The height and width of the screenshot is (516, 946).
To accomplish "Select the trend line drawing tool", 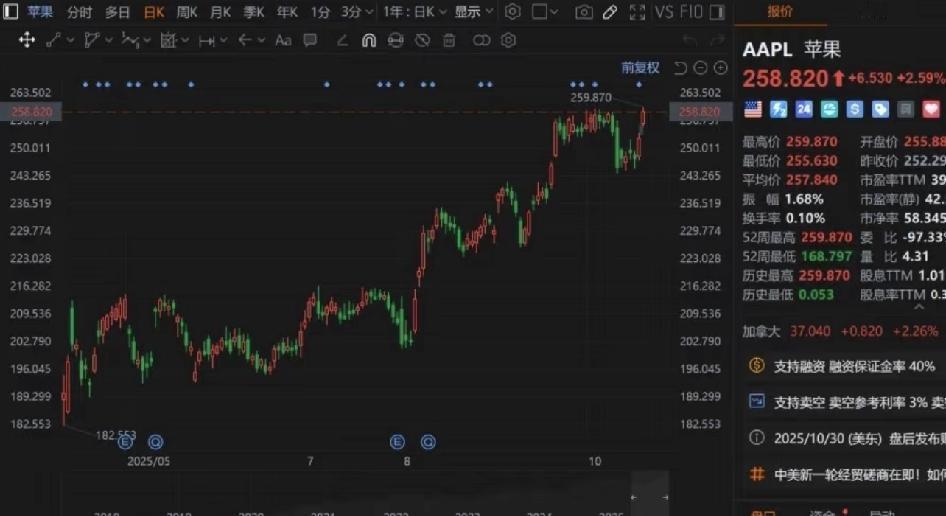I will [x=53, y=40].
